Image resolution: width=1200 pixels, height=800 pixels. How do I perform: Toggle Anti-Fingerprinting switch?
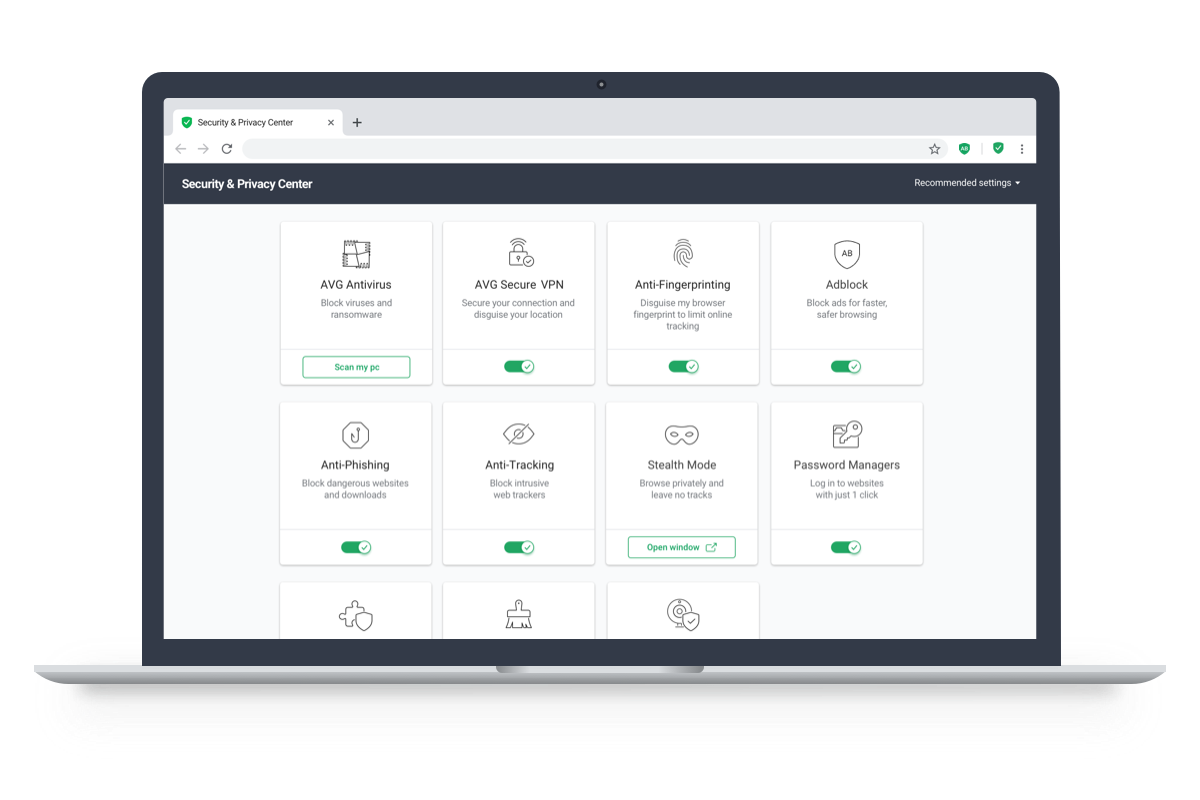pyautogui.click(x=683, y=367)
